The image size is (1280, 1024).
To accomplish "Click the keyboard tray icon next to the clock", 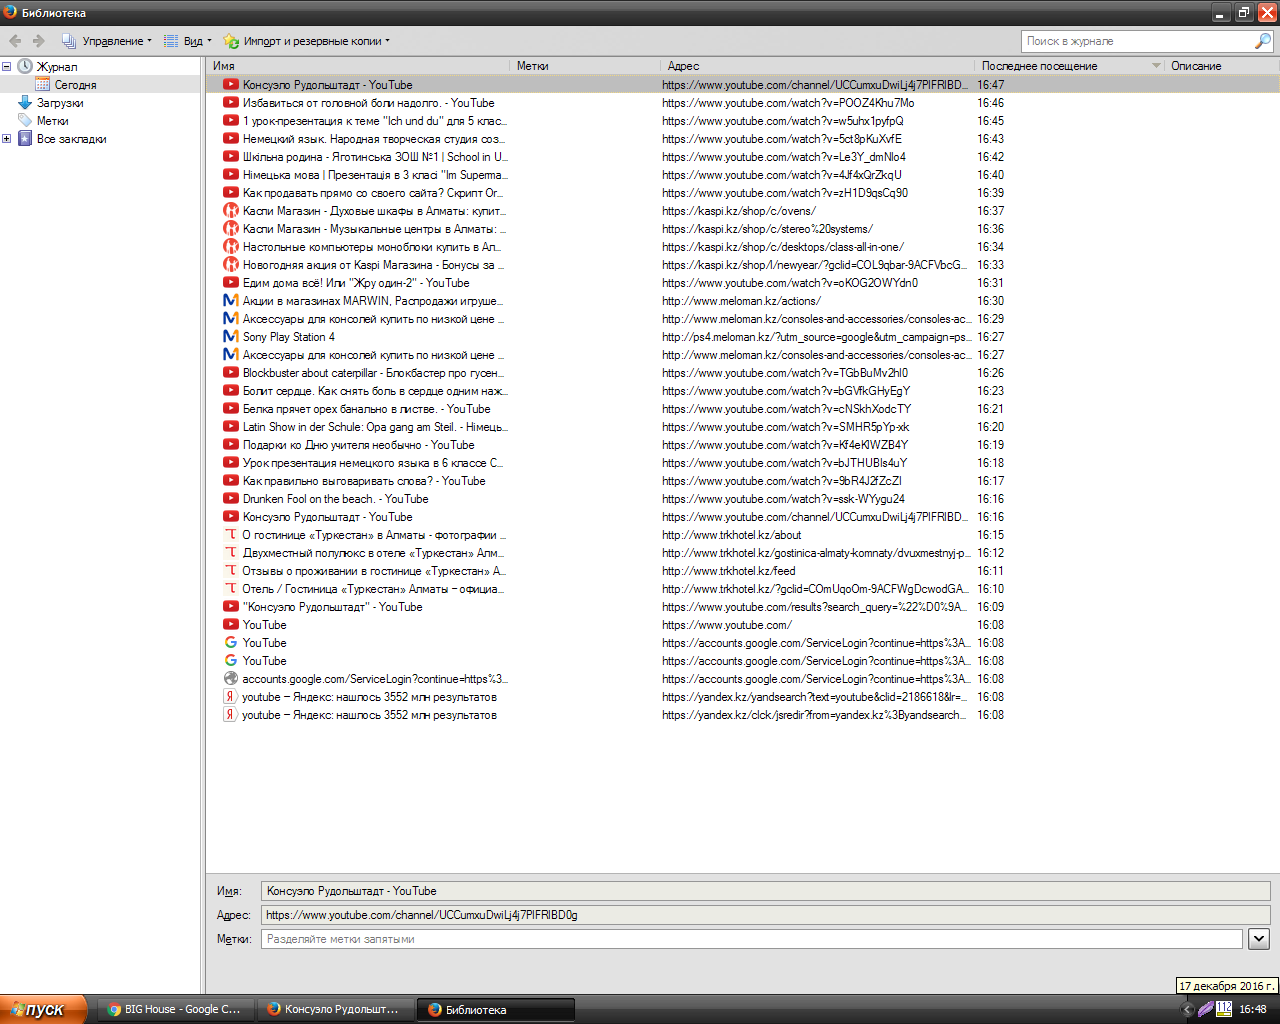I will 1224,1009.
